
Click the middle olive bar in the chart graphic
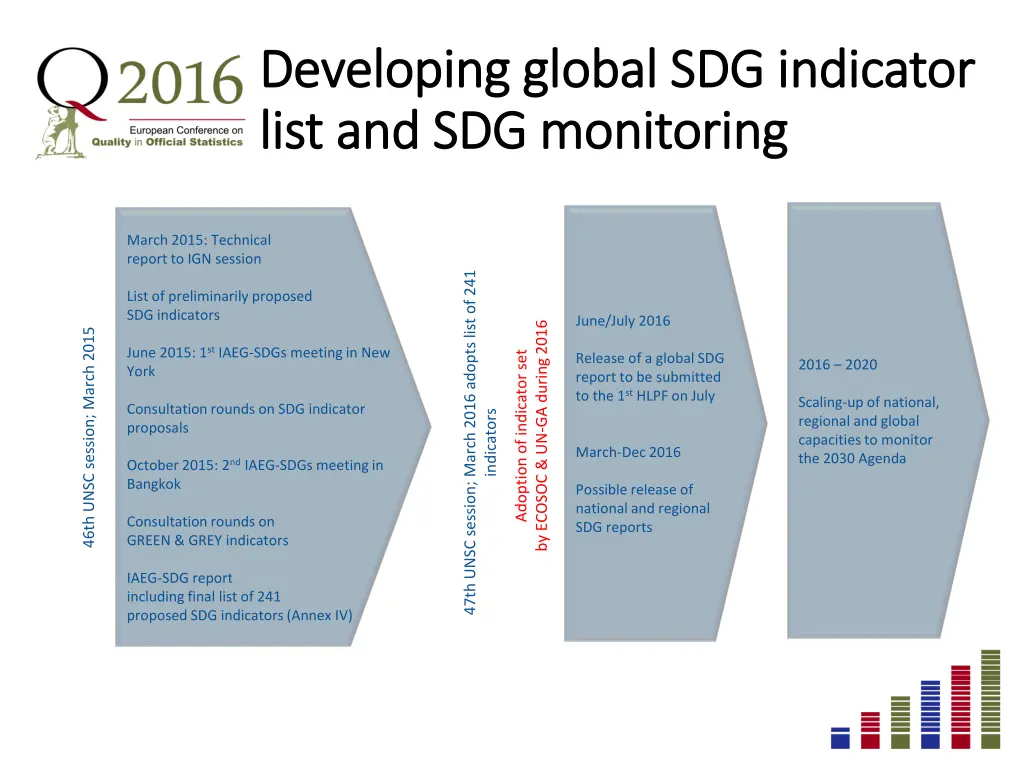coord(900,722)
